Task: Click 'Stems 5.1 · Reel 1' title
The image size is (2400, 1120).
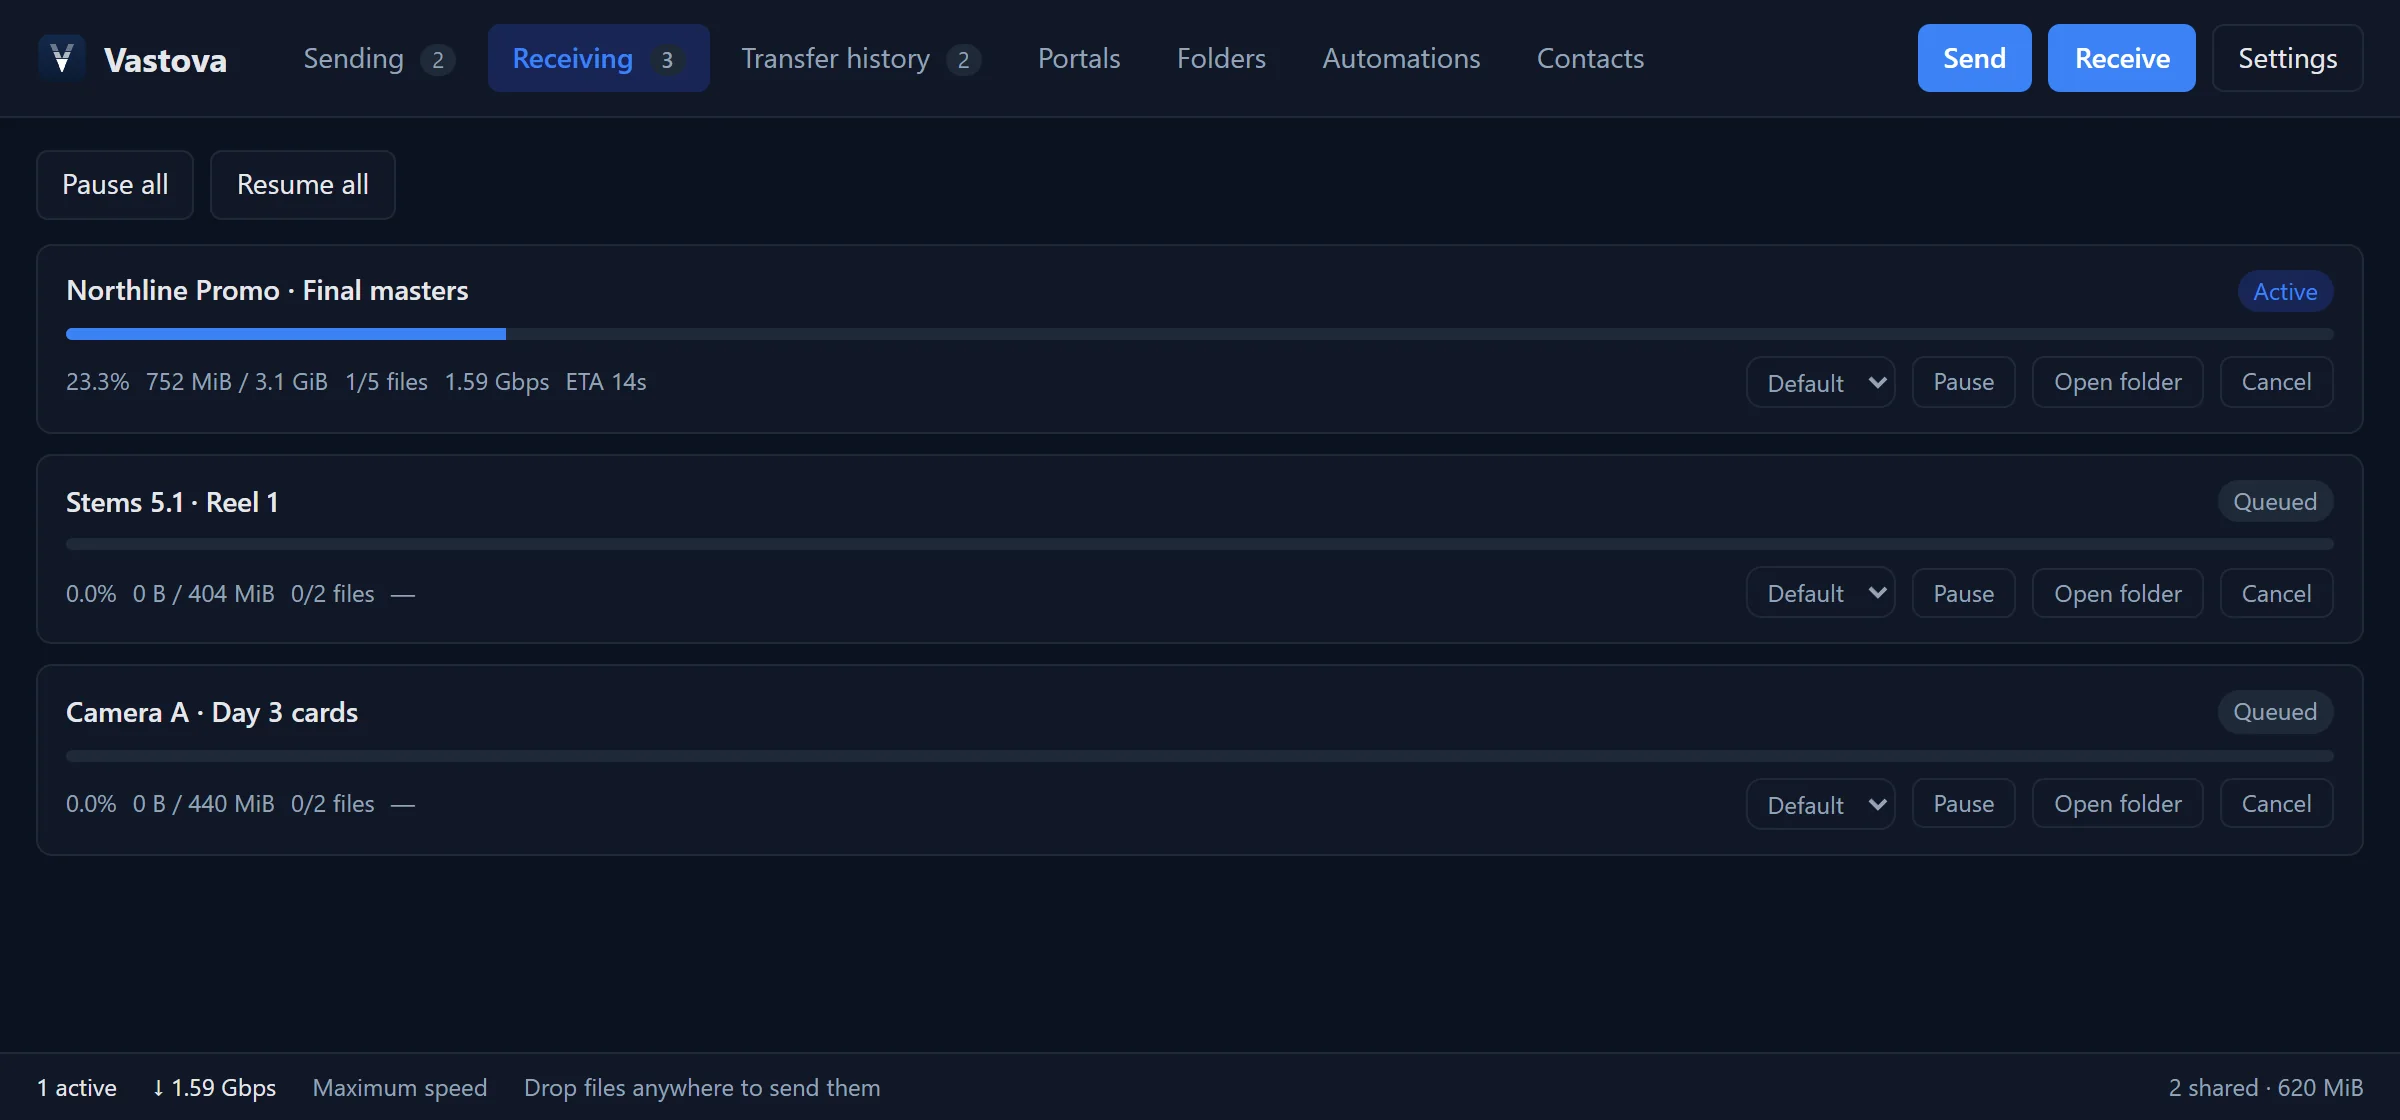Action: pos(172,502)
